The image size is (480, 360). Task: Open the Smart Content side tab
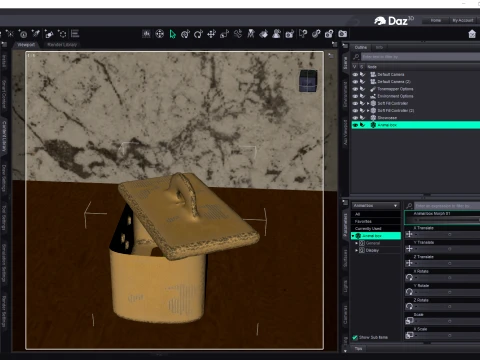point(4,94)
